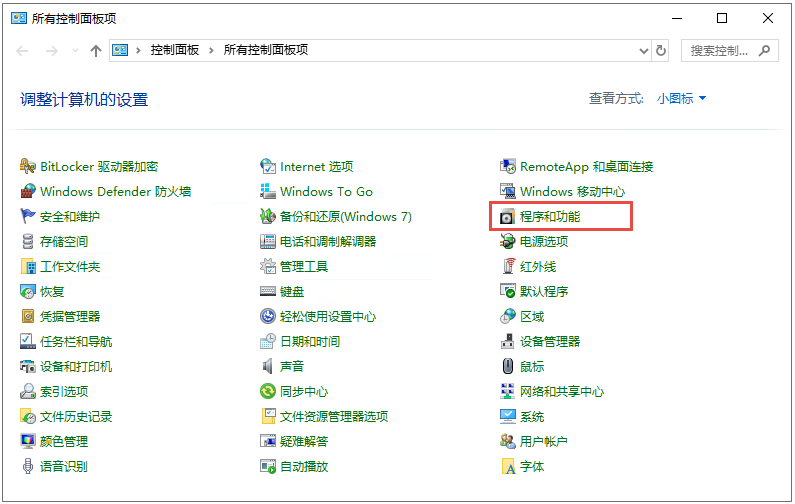Open the 键盘 keyboard icon
Viewport: 795px width, 504px height.
point(268,292)
